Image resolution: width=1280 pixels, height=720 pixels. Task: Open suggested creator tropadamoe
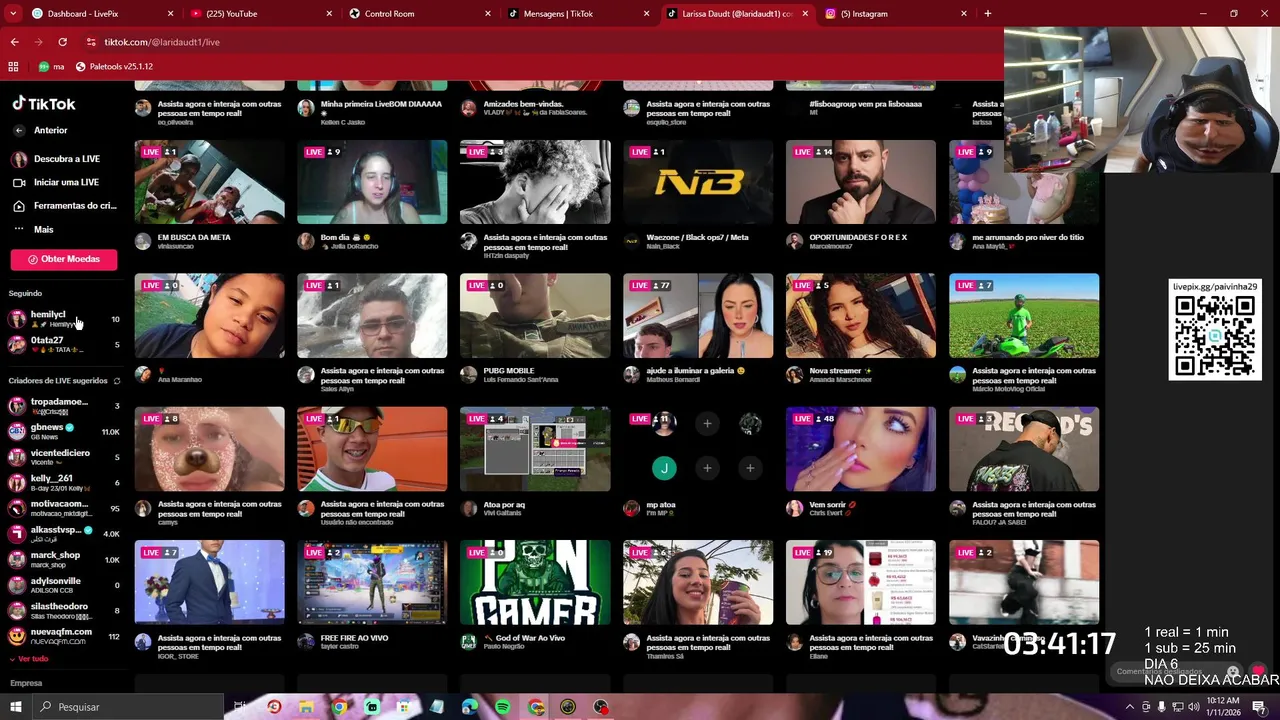[64, 406]
